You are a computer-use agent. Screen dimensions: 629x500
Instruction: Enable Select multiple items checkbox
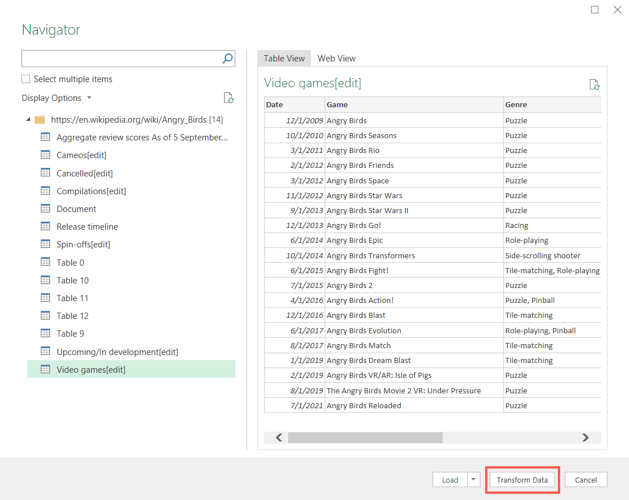tap(26, 79)
